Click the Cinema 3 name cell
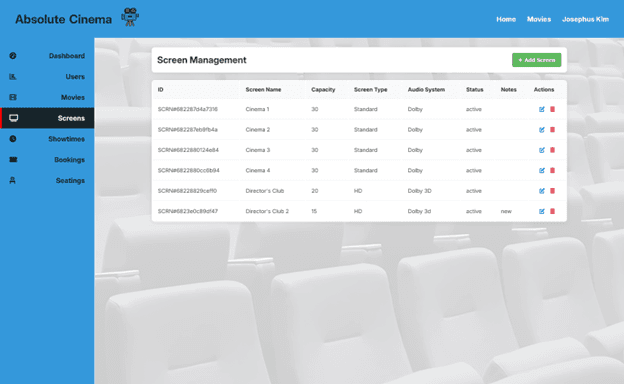Viewport: 624px width, 384px height. (x=257, y=150)
